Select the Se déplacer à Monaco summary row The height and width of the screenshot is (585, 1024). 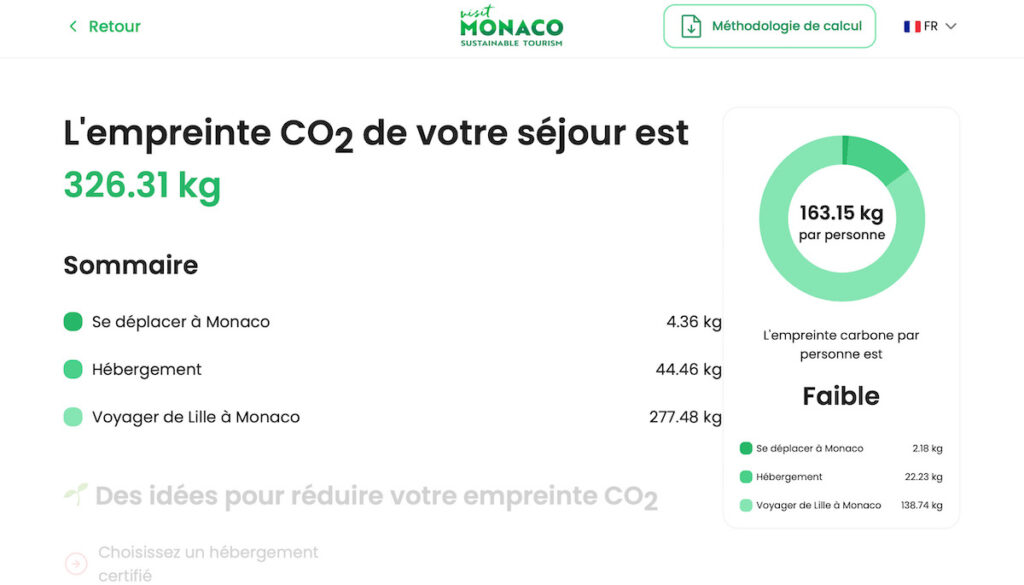point(392,322)
